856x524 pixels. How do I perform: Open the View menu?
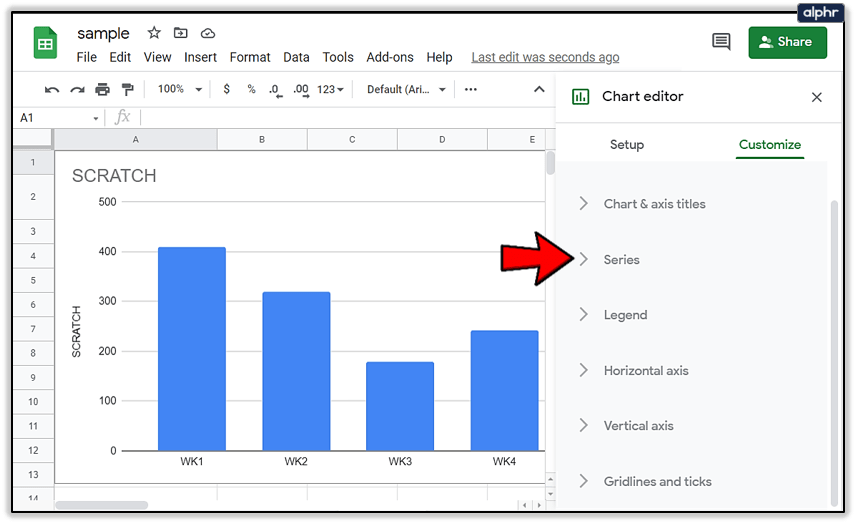(x=157, y=57)
